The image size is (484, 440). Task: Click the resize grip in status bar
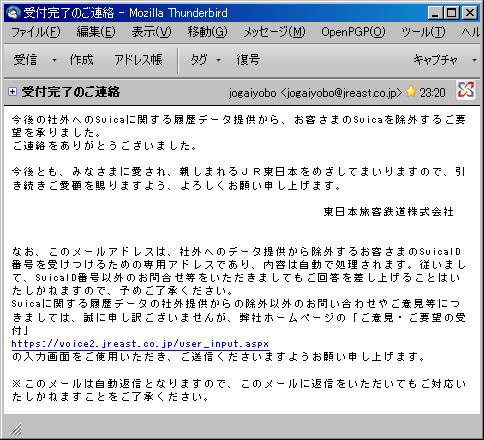coord(15,429)
